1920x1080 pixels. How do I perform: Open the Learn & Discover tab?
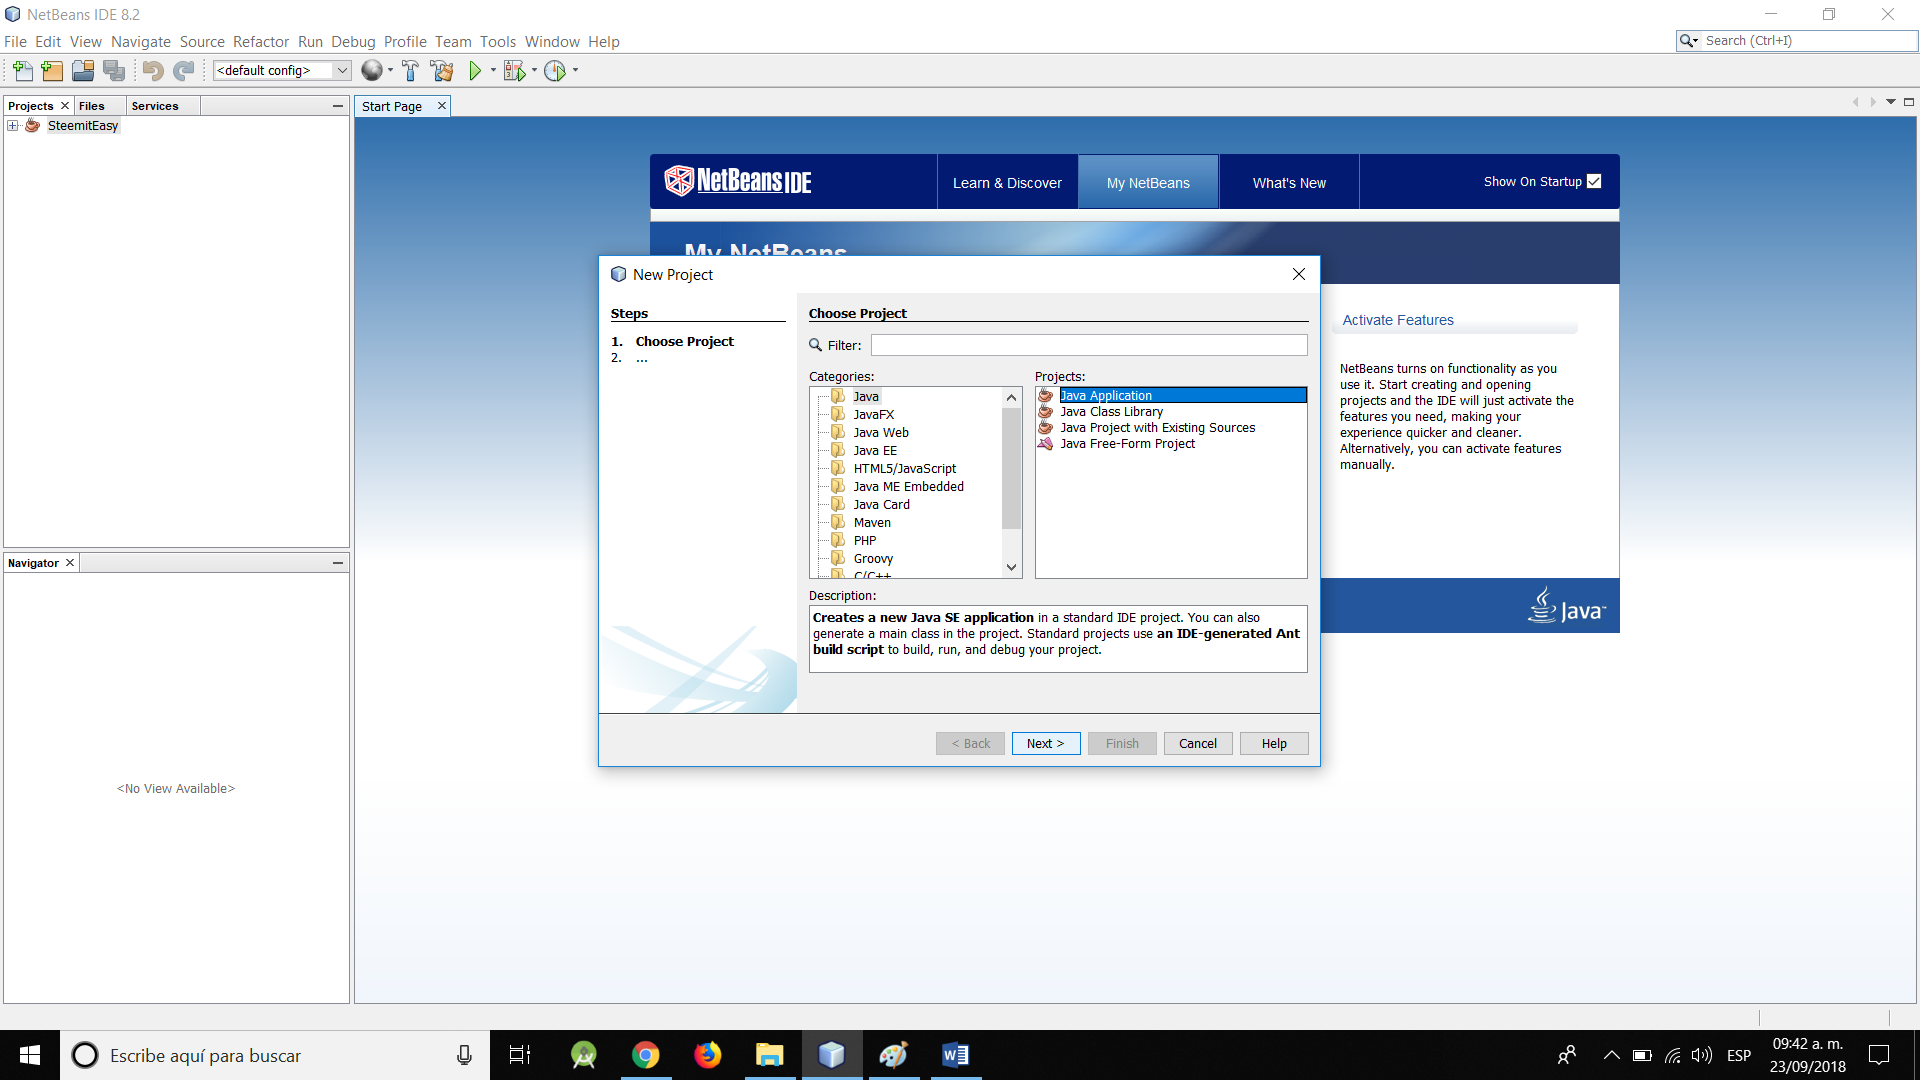pos(1007,182)
